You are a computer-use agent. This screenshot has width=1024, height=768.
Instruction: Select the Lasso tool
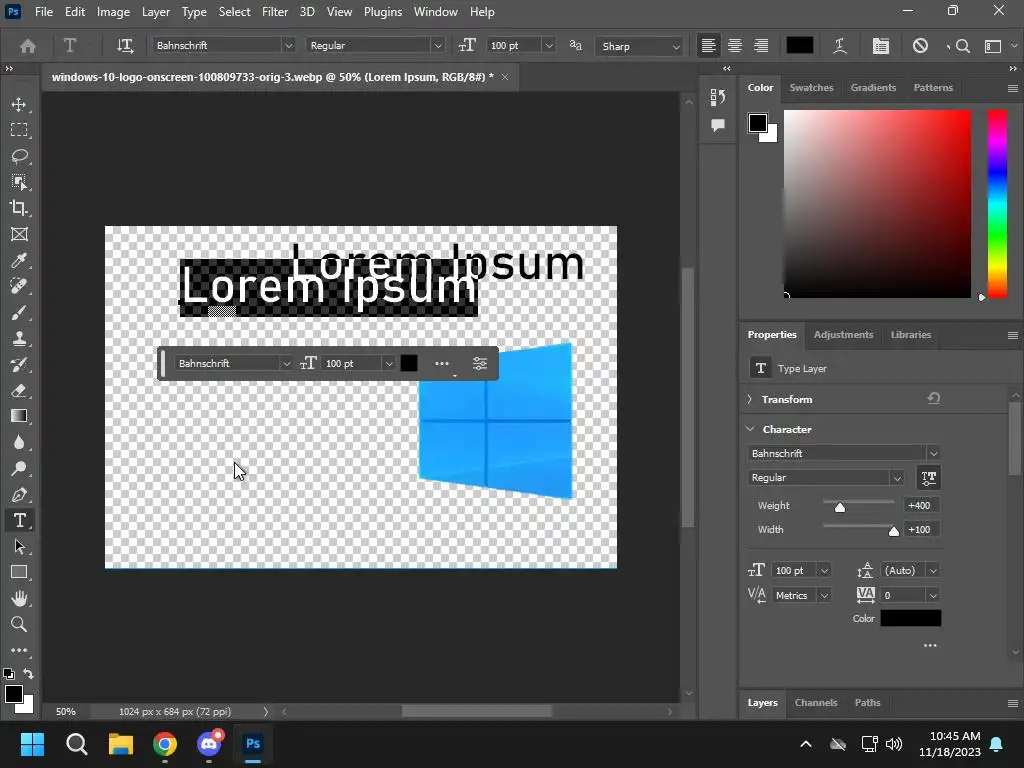(19, 156)
